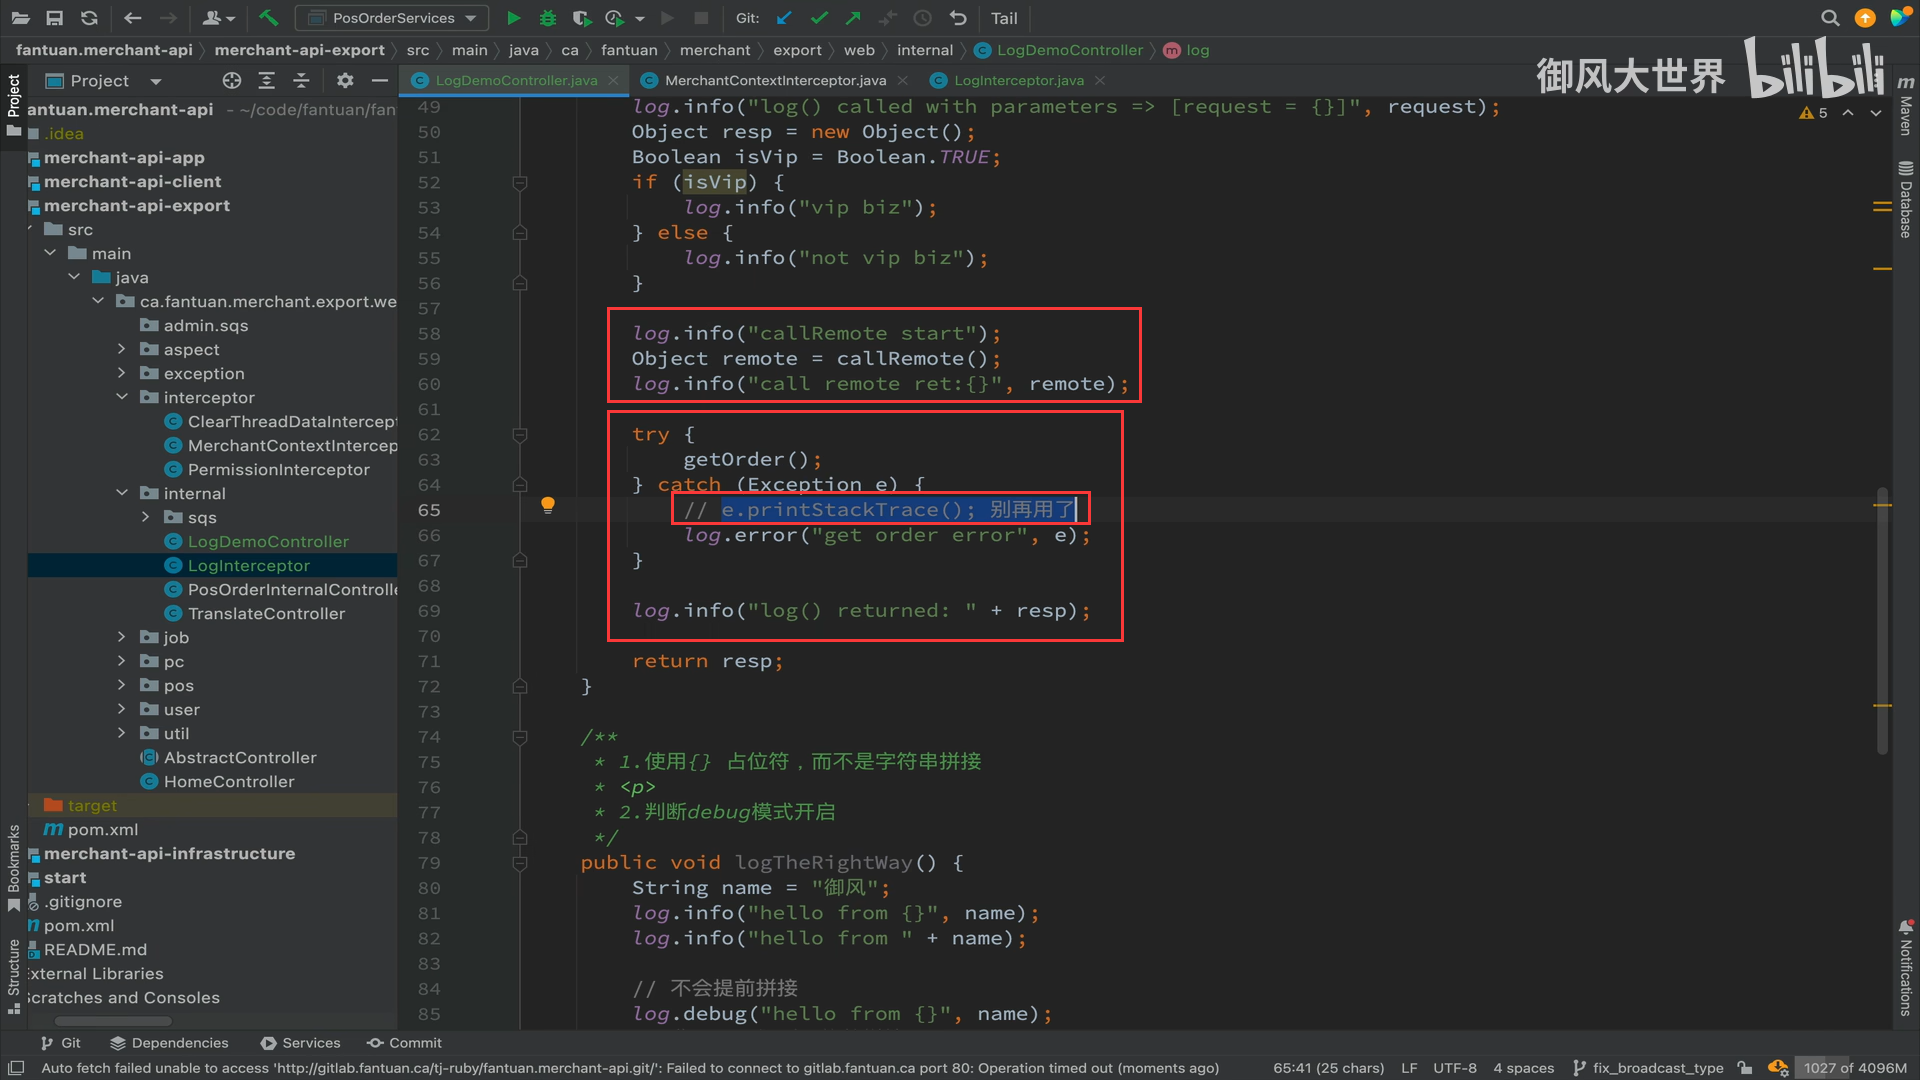Build project with the hammer icon
Image resolution: width=1920 pixels, height=1080 pixels.
click(268, 18)
